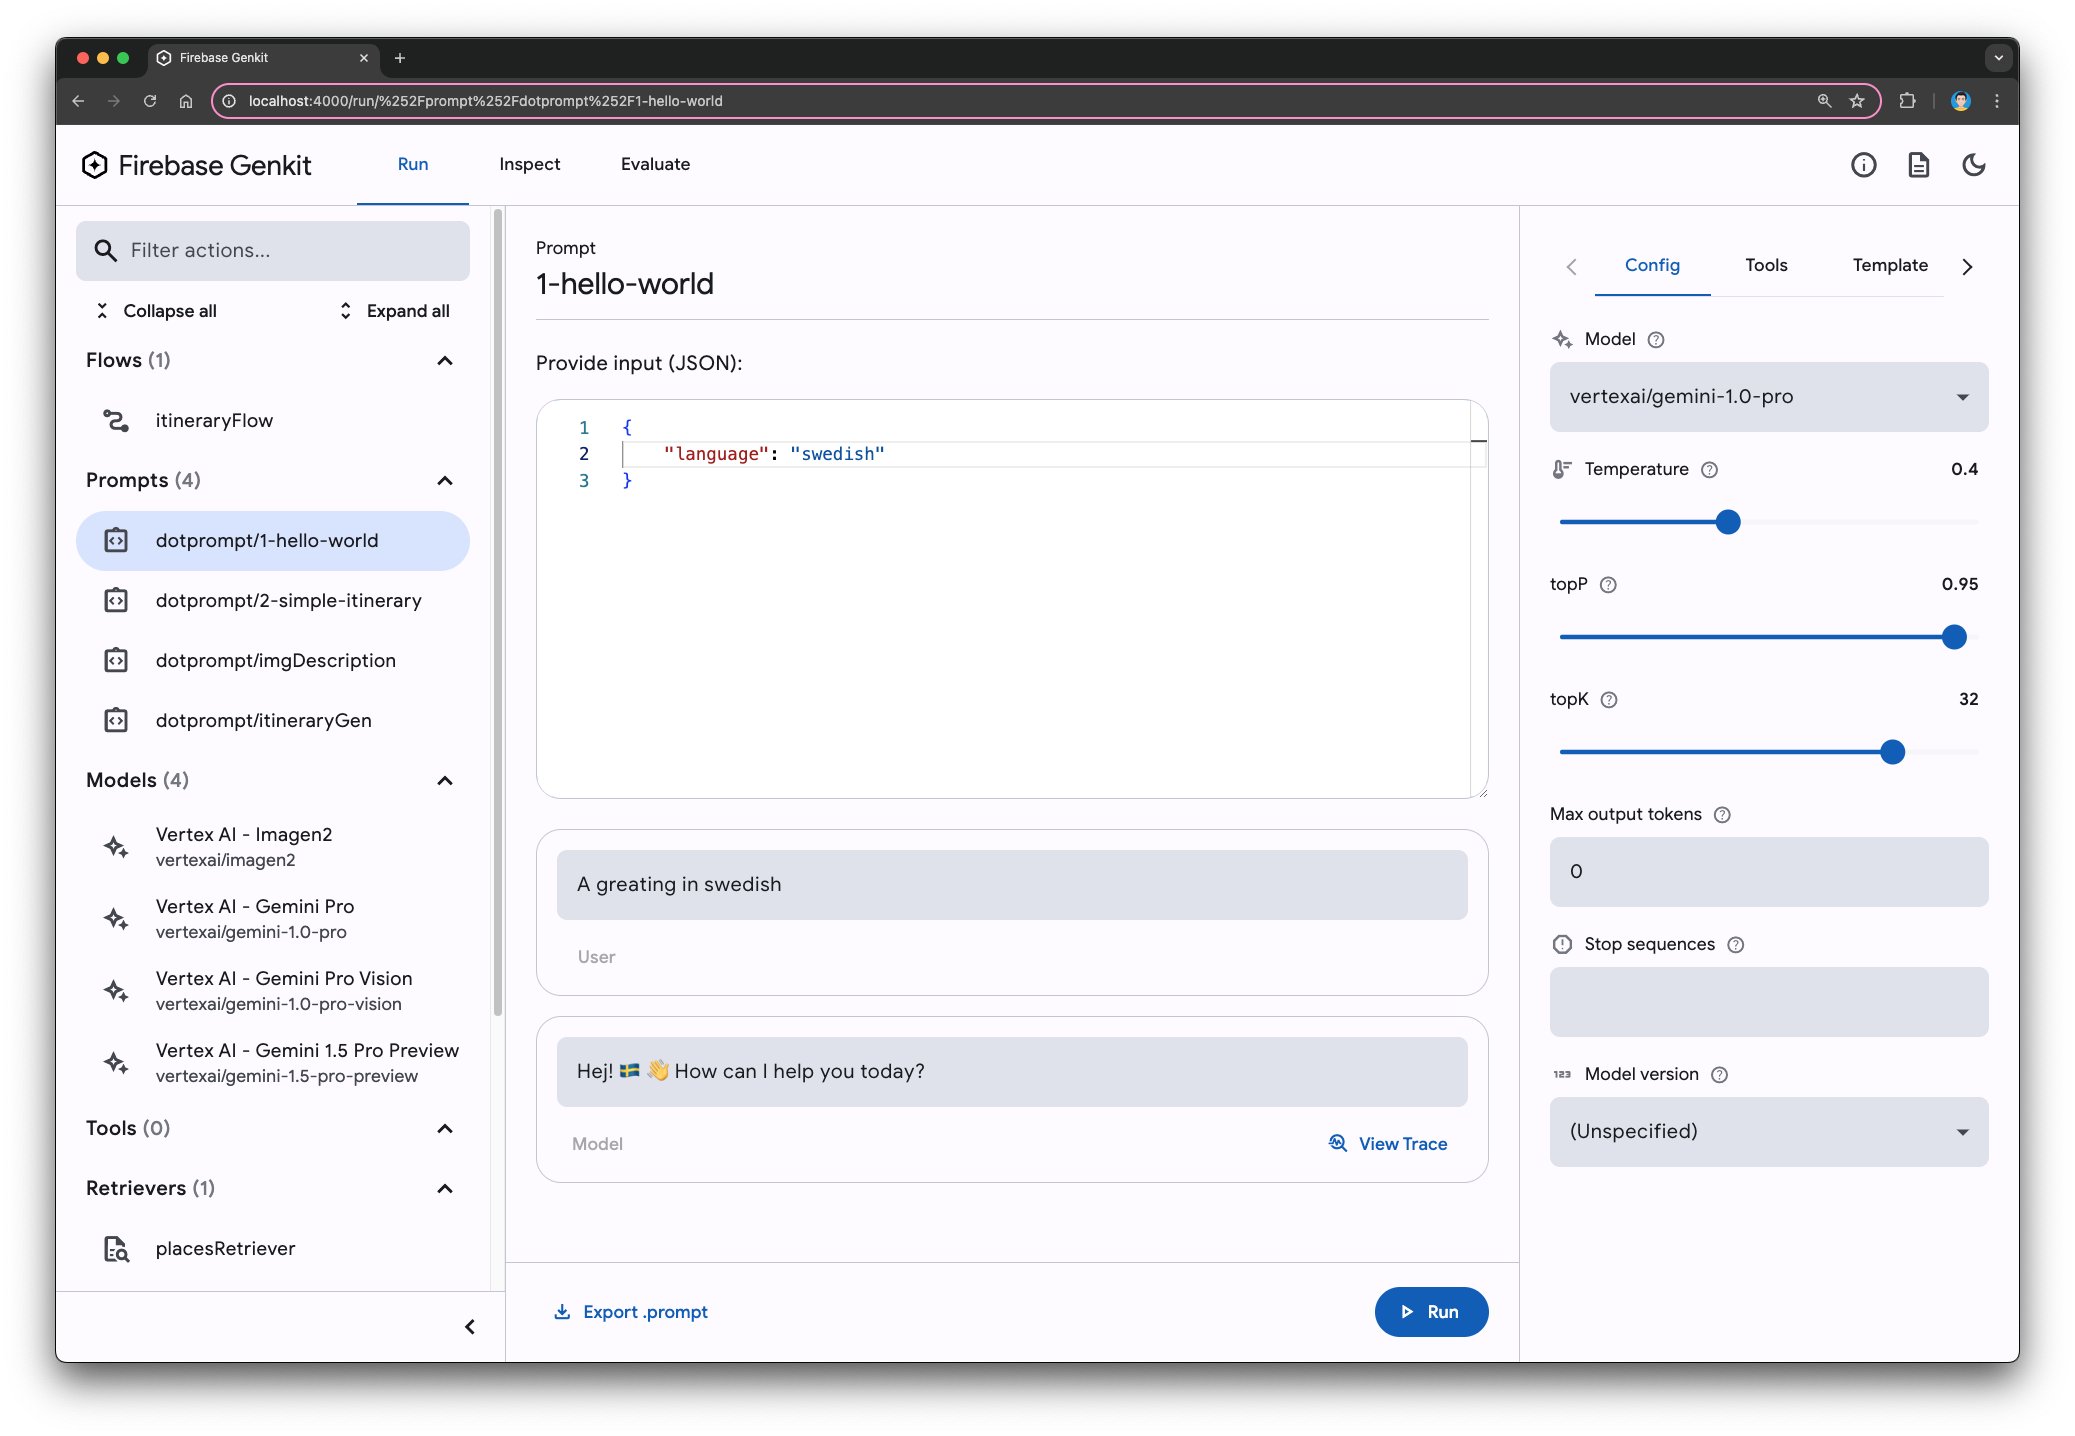Image resolution: width=2075 pixels, height=1436 pixels.
Task: Click the filter actions search icon
Action: click(x=106, y=249)
